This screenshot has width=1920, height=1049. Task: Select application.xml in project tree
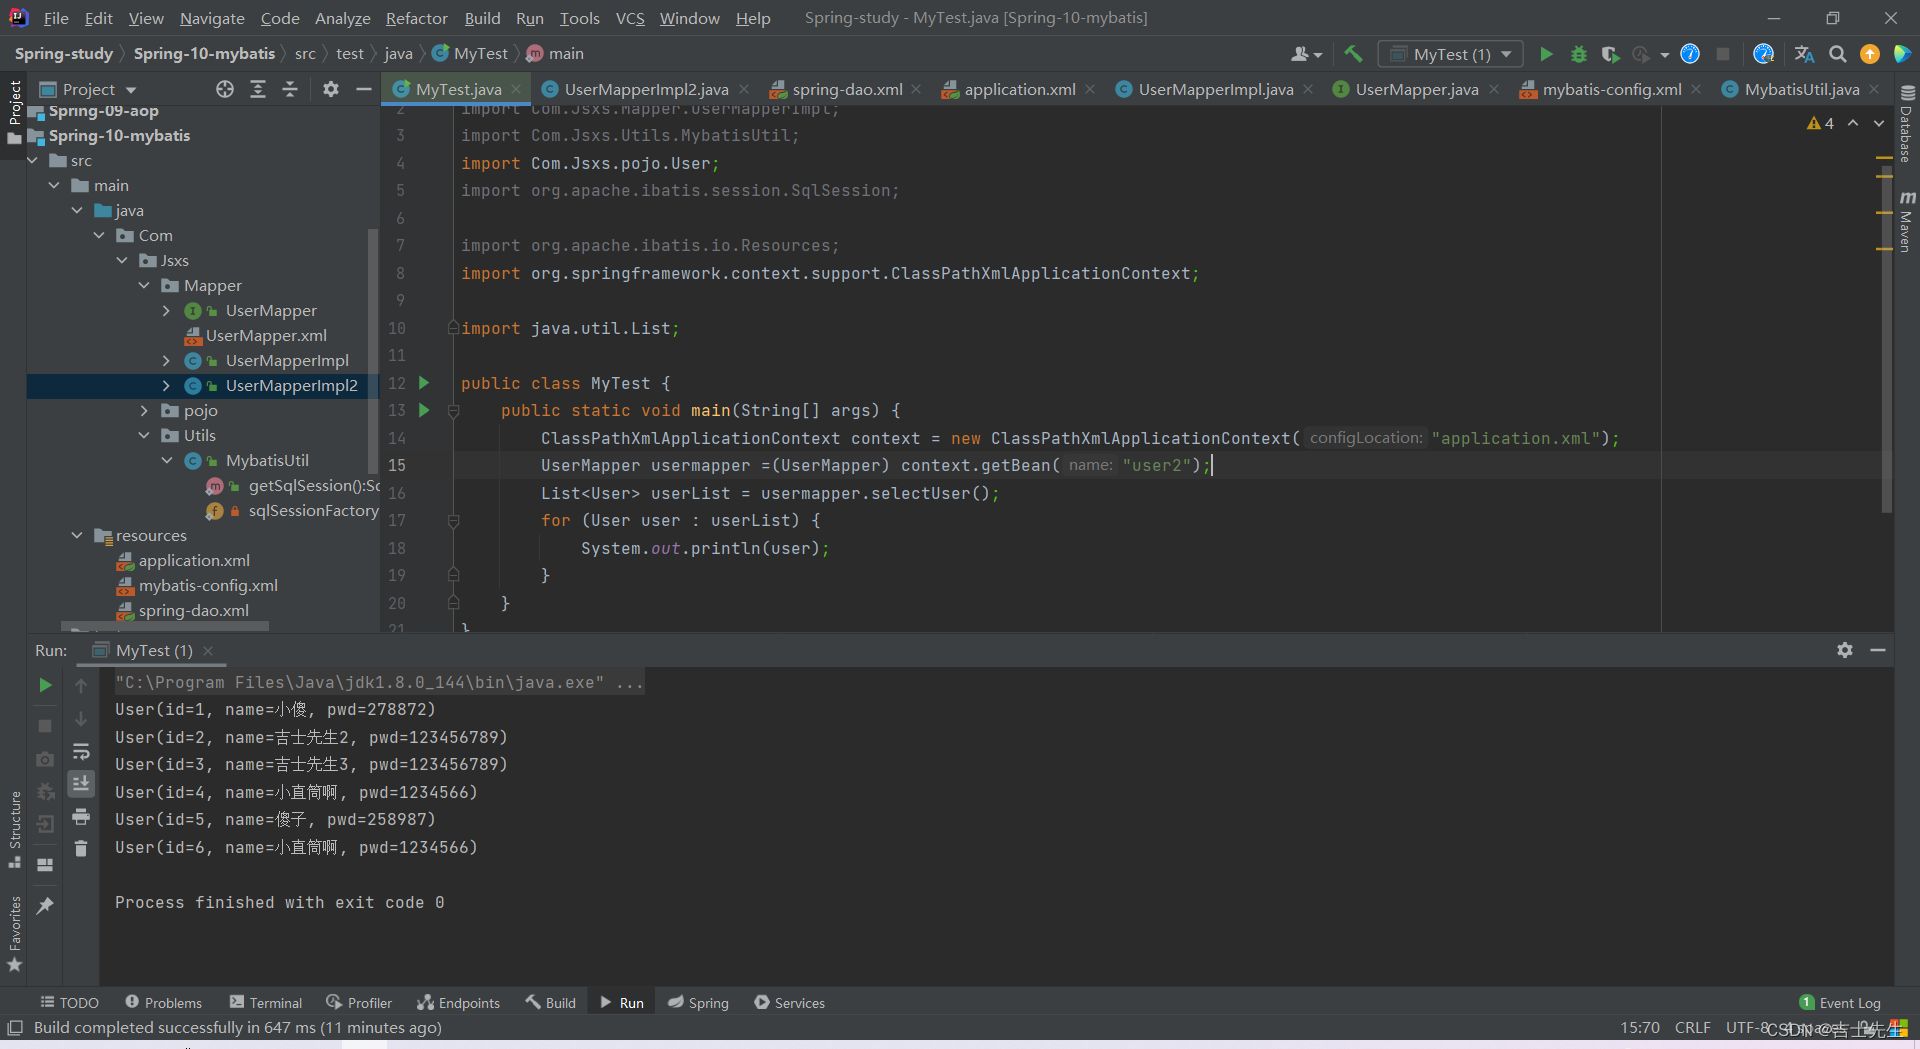point(194,560)
